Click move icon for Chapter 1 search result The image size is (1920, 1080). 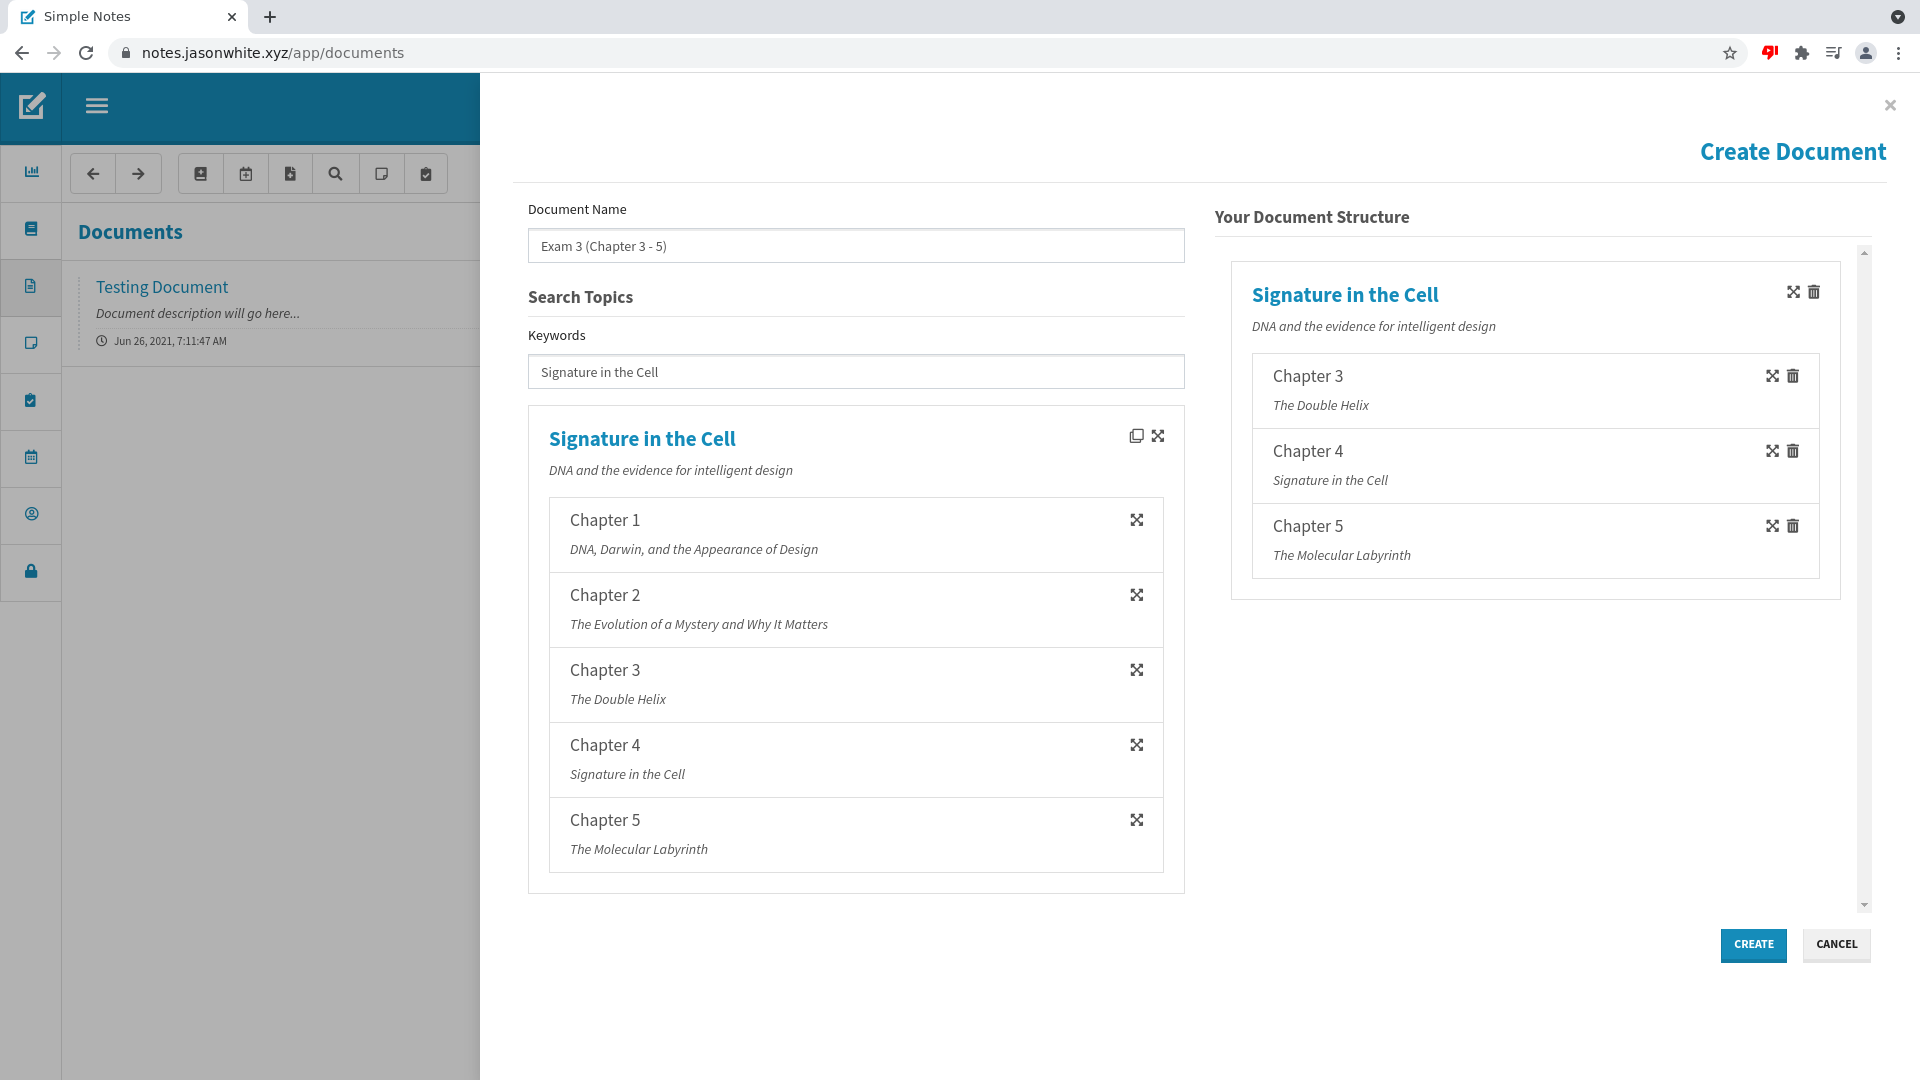pyautogui.click(x=1137, y=520)
